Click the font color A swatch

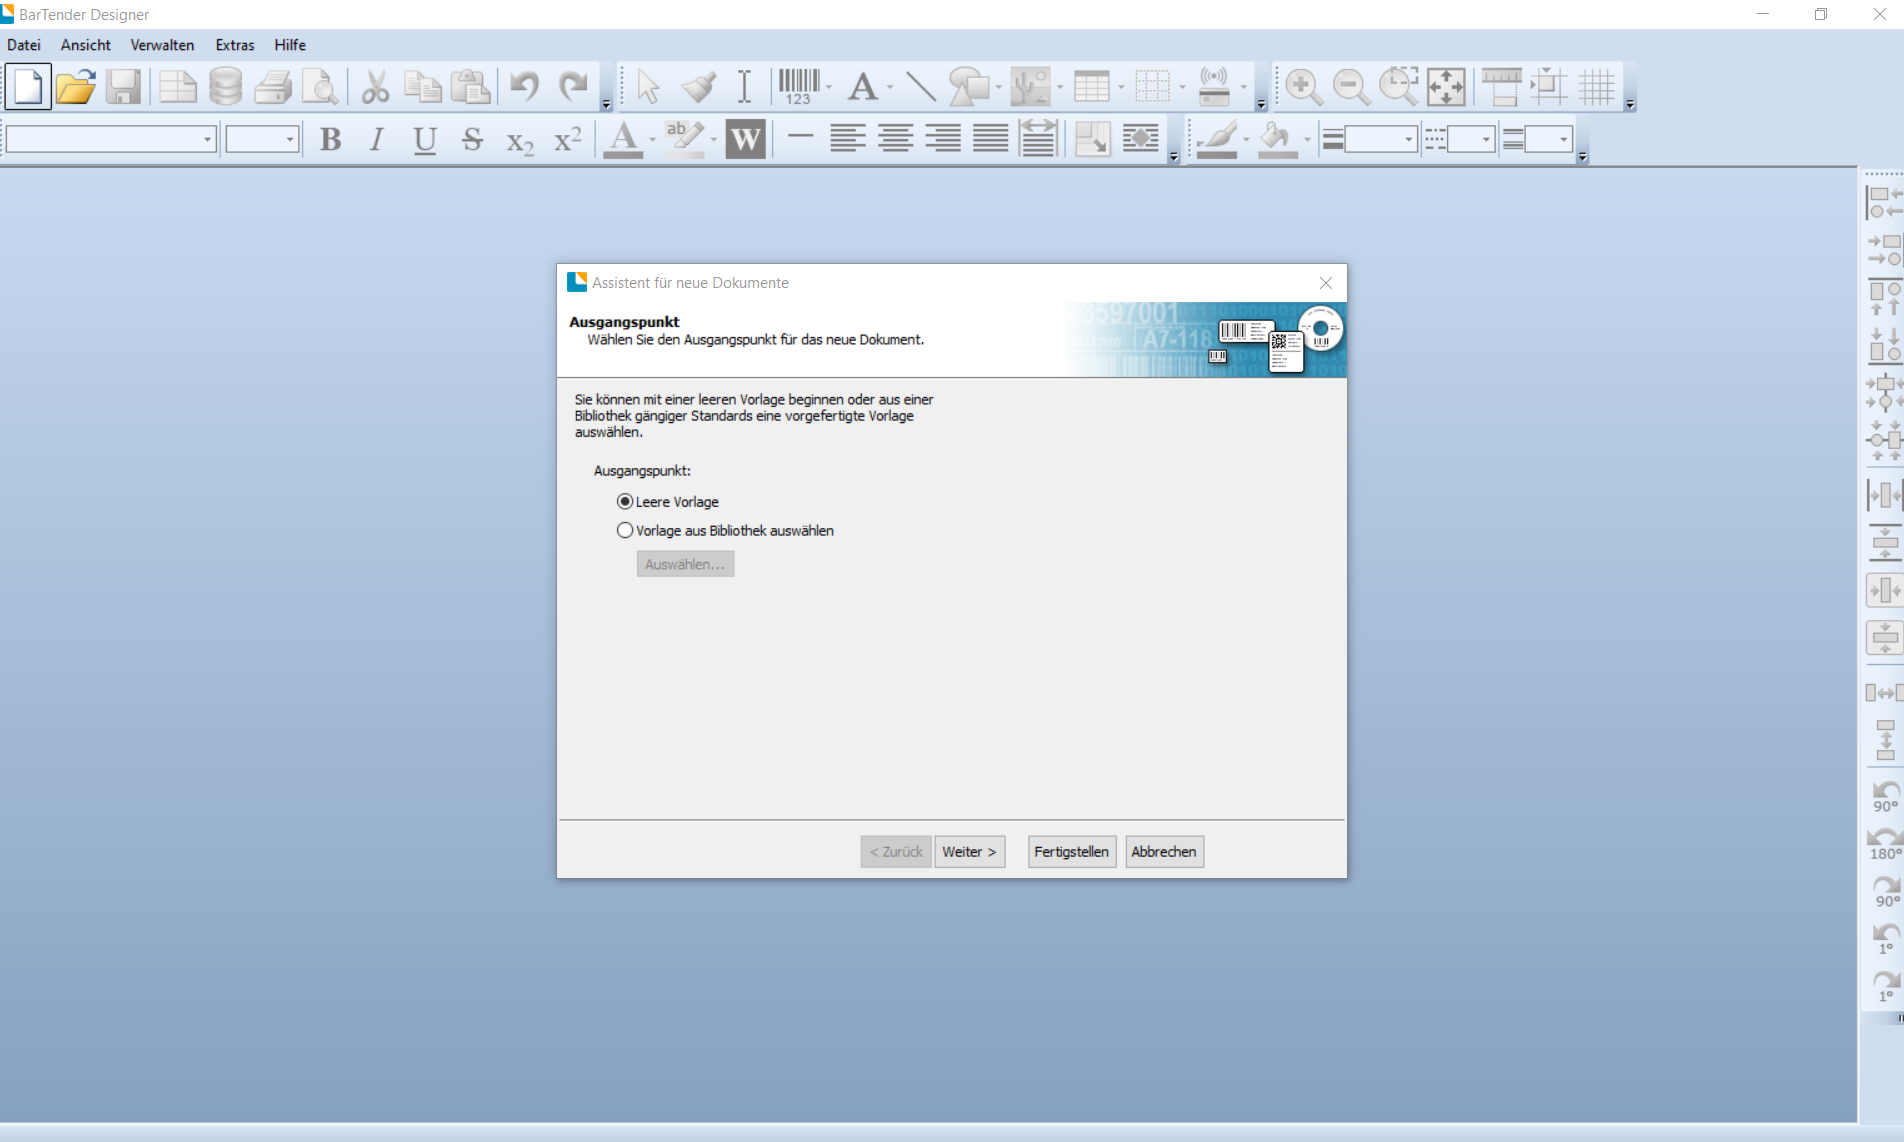point(623,140)
